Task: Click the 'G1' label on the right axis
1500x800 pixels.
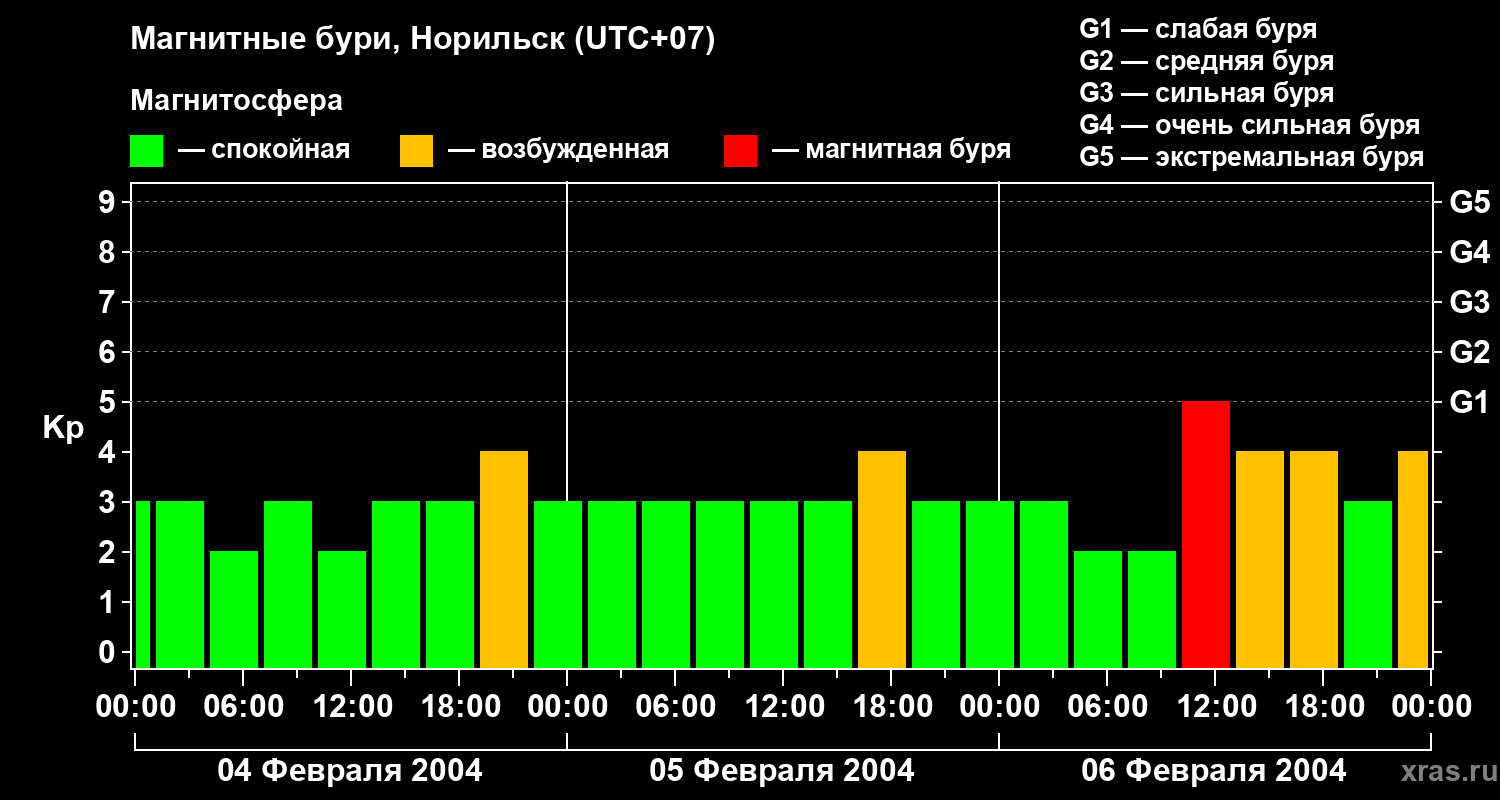Action: point(1469,402)
